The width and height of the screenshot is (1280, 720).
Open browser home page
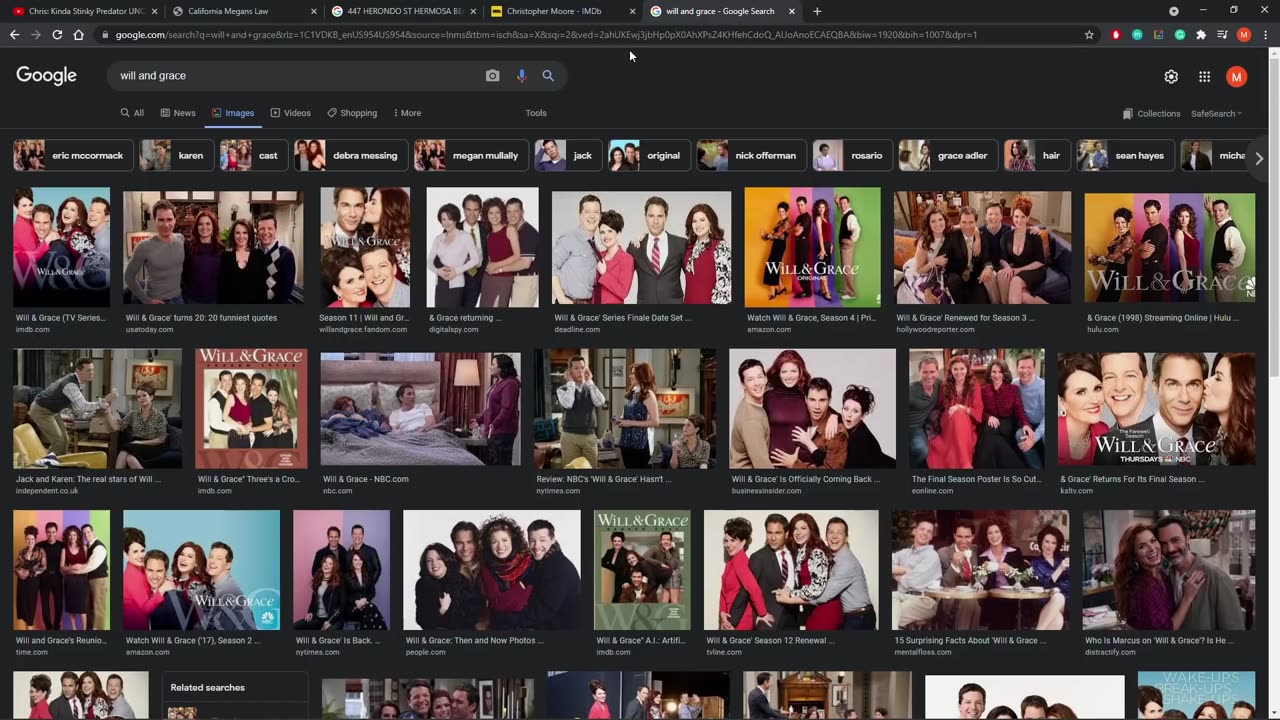tap(79, 35)
